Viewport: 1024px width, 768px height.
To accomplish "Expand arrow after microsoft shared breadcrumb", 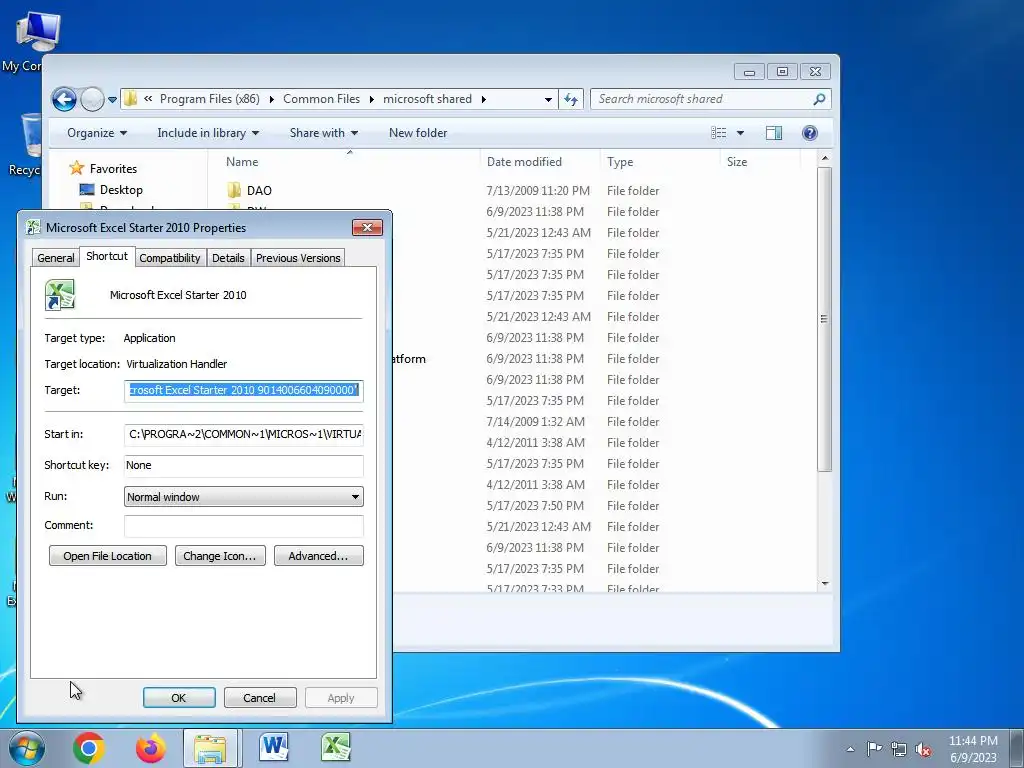I will pos(483,99).
